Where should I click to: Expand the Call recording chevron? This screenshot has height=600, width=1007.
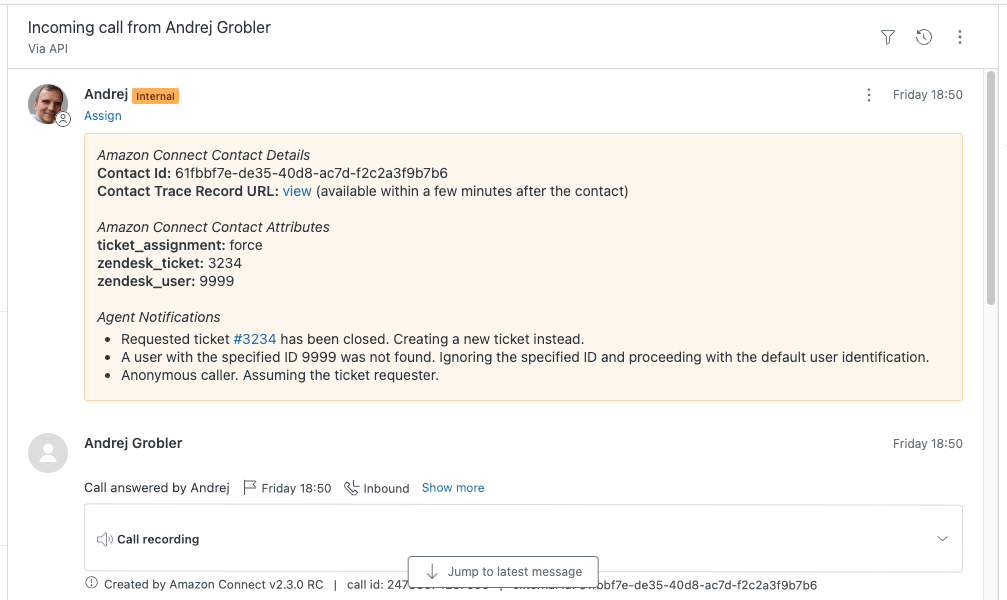click(942, 539)
